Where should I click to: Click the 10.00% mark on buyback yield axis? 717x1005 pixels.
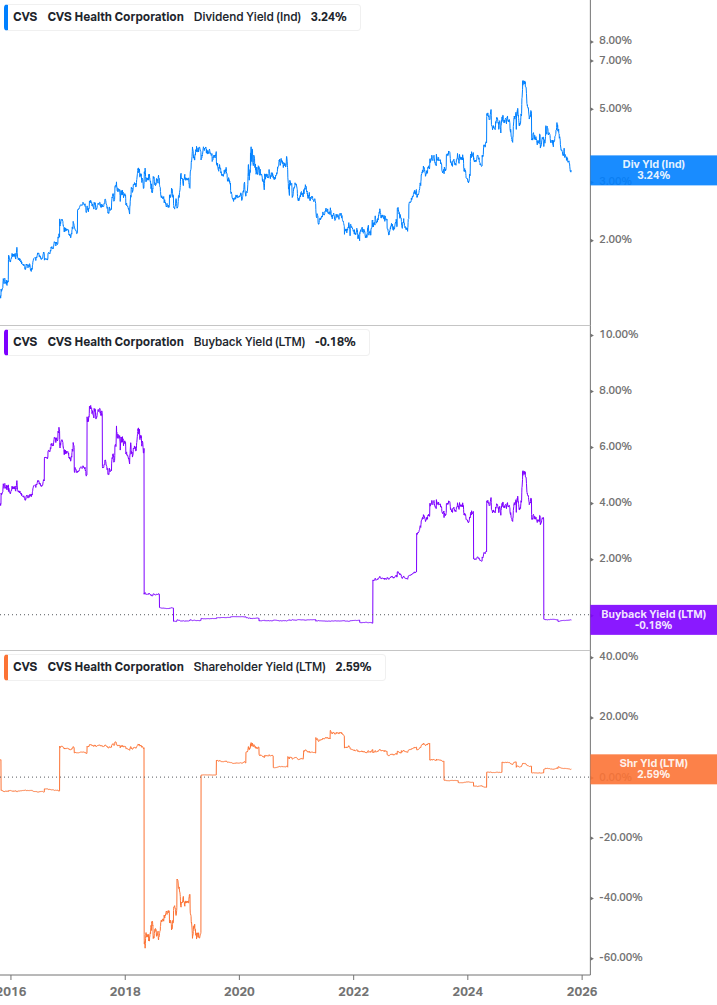pos(617,335)
